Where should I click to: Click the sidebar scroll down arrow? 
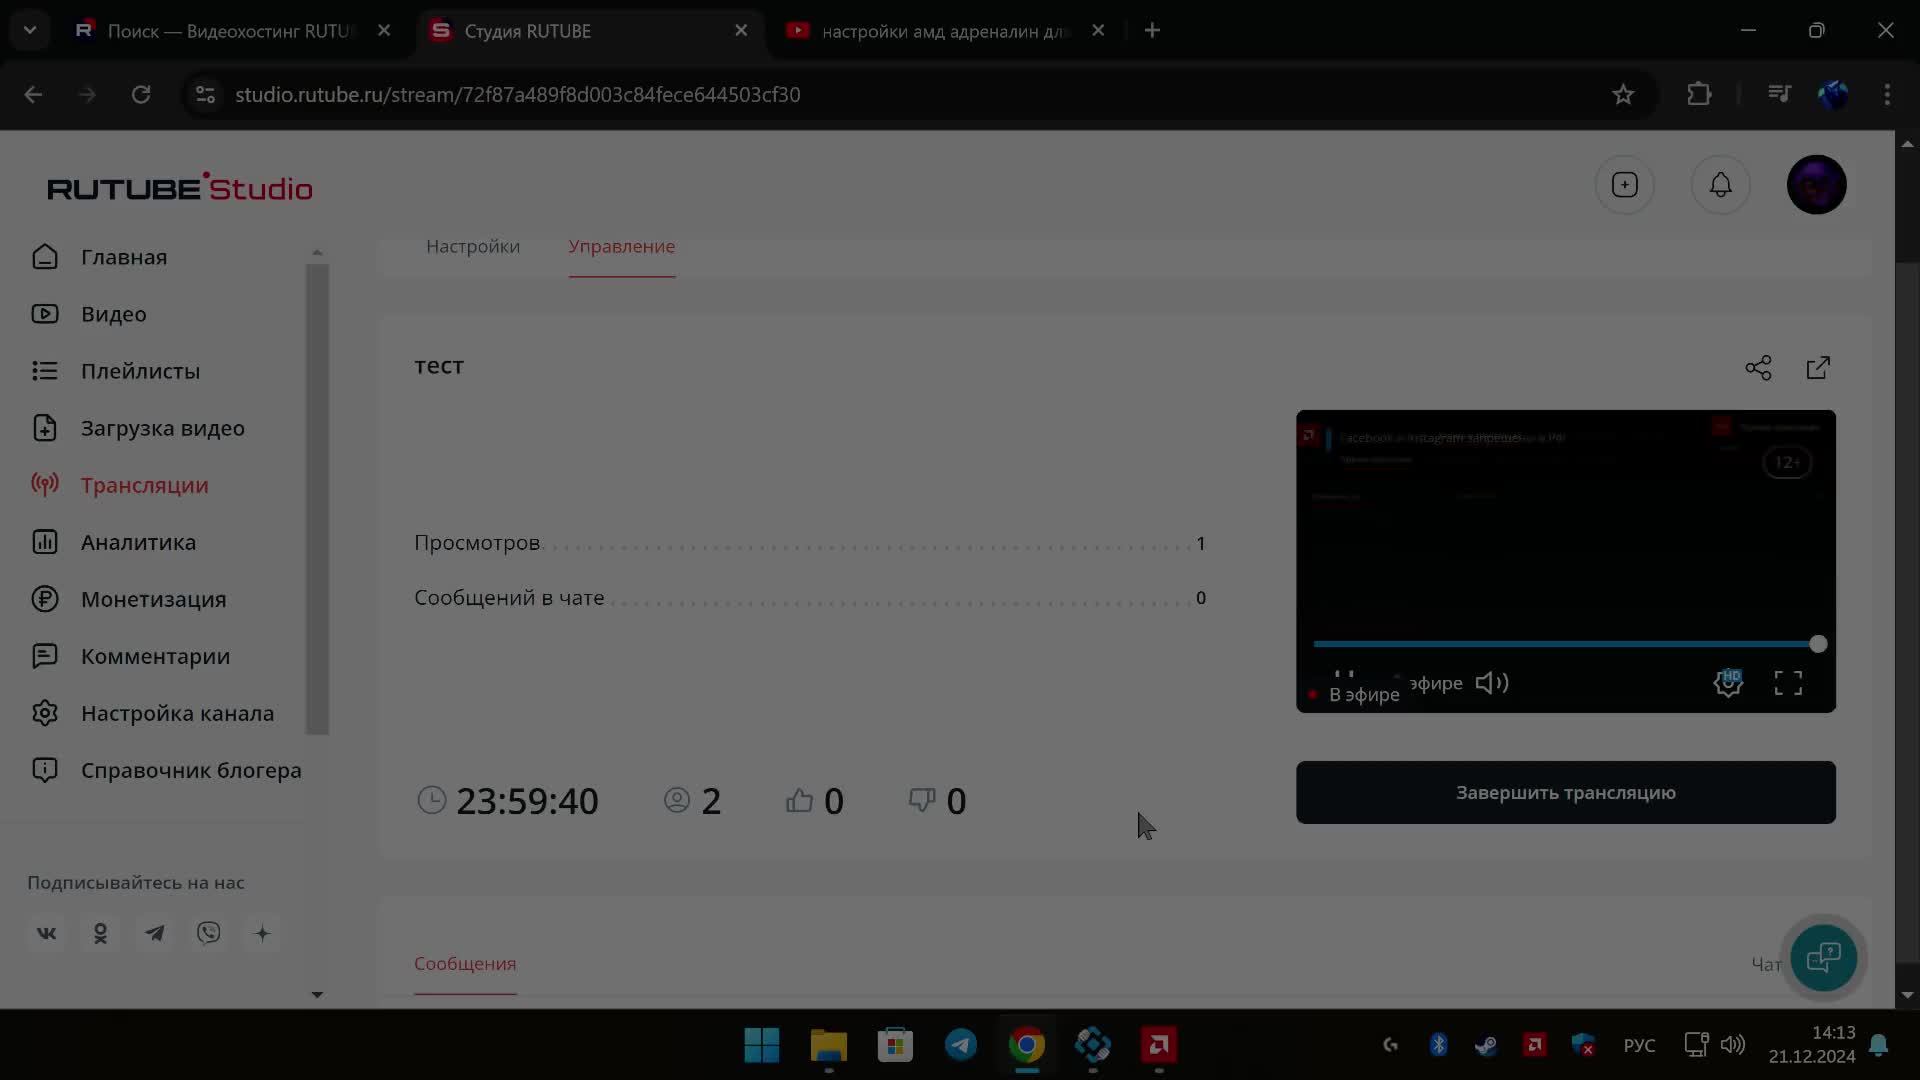coord(317,994)
